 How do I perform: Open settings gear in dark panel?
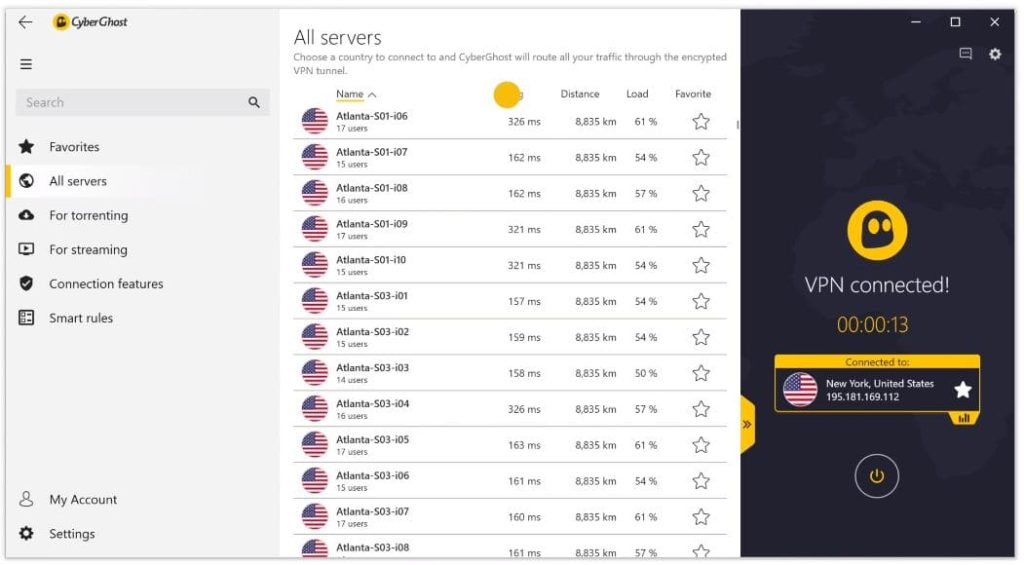point(995,54)
